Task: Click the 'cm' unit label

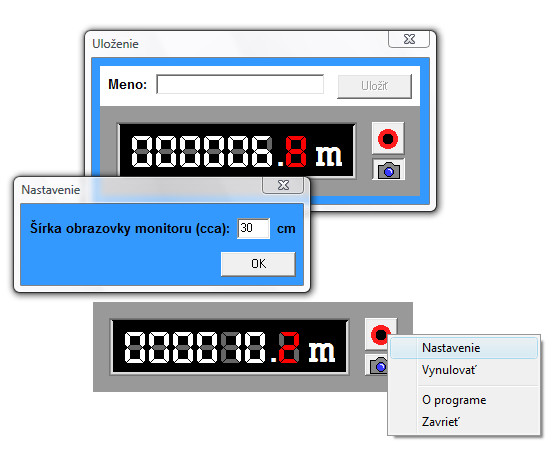Action: (286, 229)
